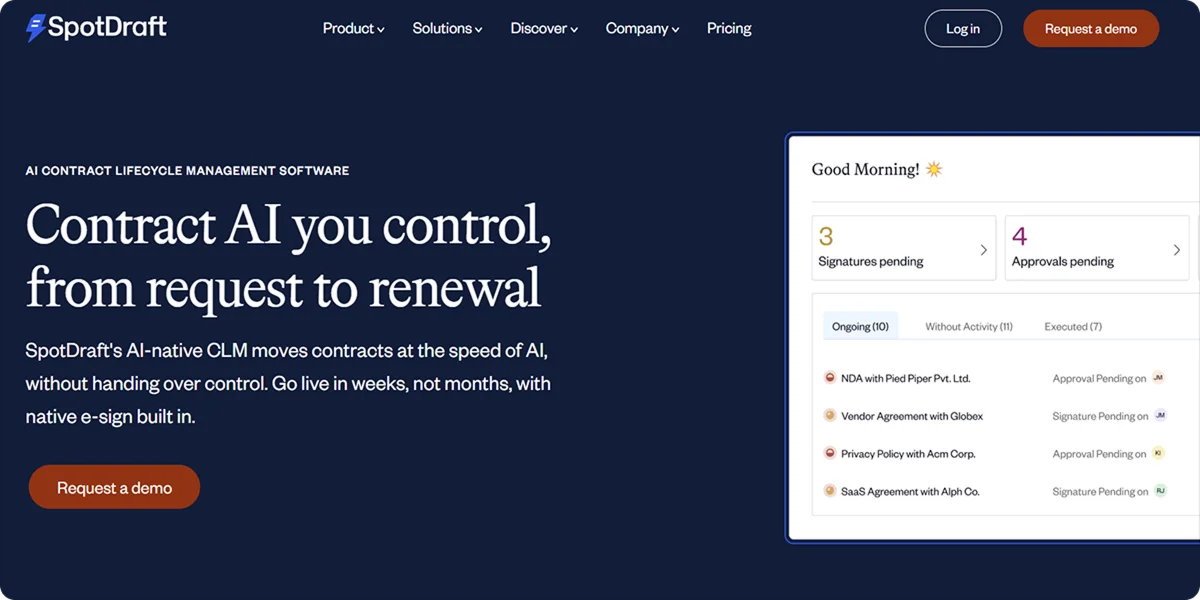The width and height of the screenshot is (1200, 600).
Task: Click the status icon beside NDA with Pied Piper
Action: tap(829, 378)
